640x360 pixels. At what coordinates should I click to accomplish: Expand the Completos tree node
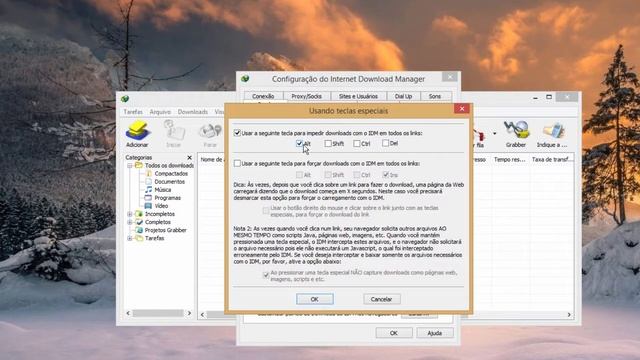pos(129,222)
